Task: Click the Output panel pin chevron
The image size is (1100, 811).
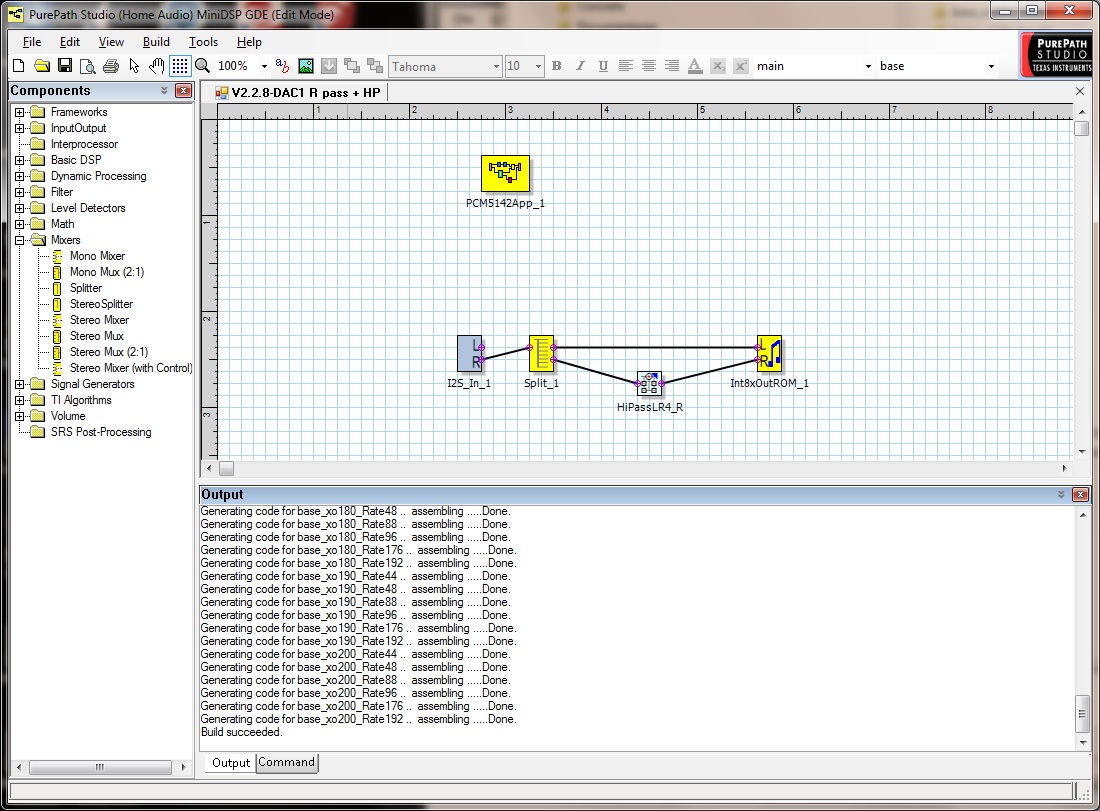Action: (1061, 495)
